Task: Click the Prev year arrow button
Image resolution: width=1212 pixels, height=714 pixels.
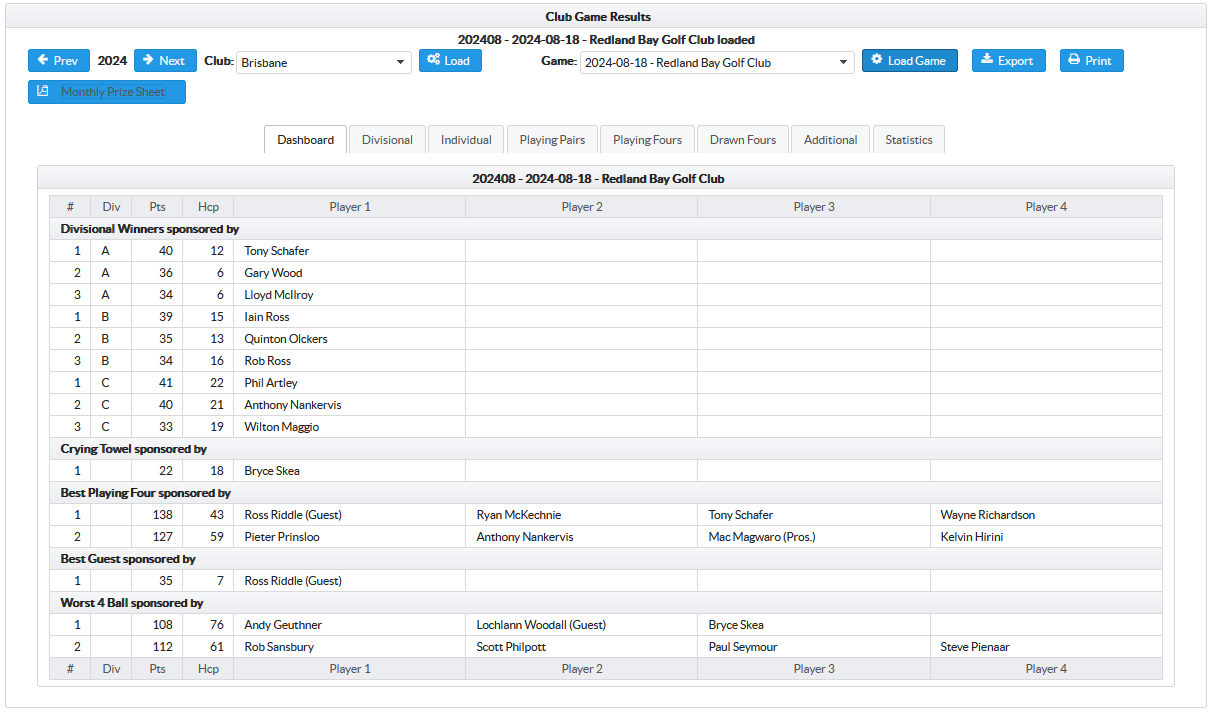Action: [x=58, y=61]
